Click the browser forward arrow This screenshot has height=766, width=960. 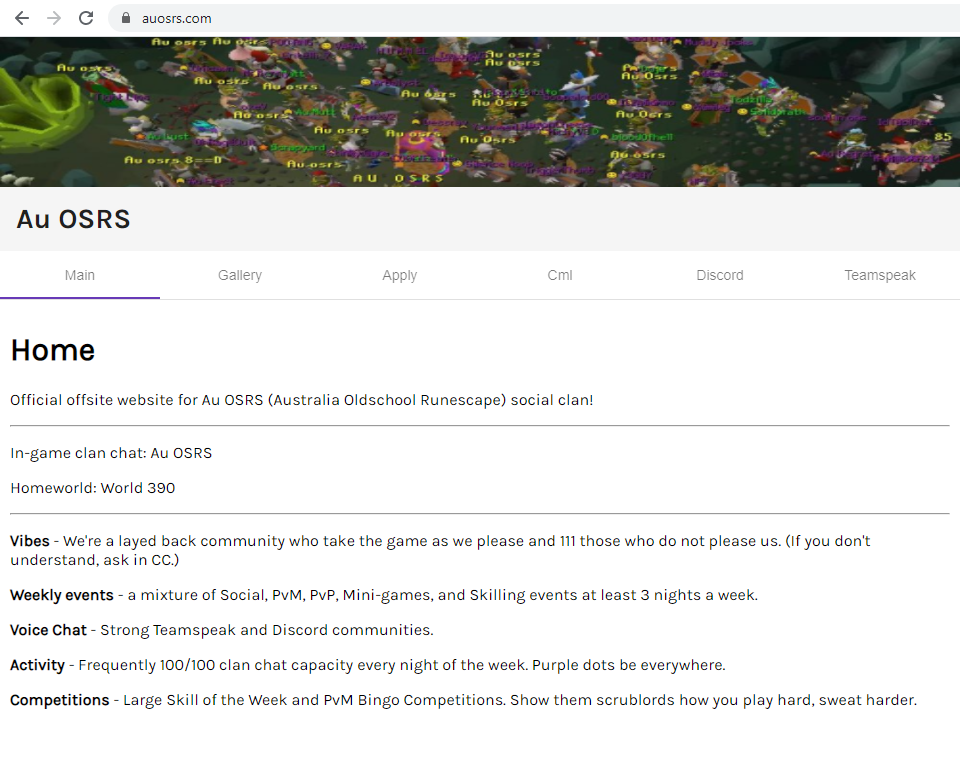(54, 18)
